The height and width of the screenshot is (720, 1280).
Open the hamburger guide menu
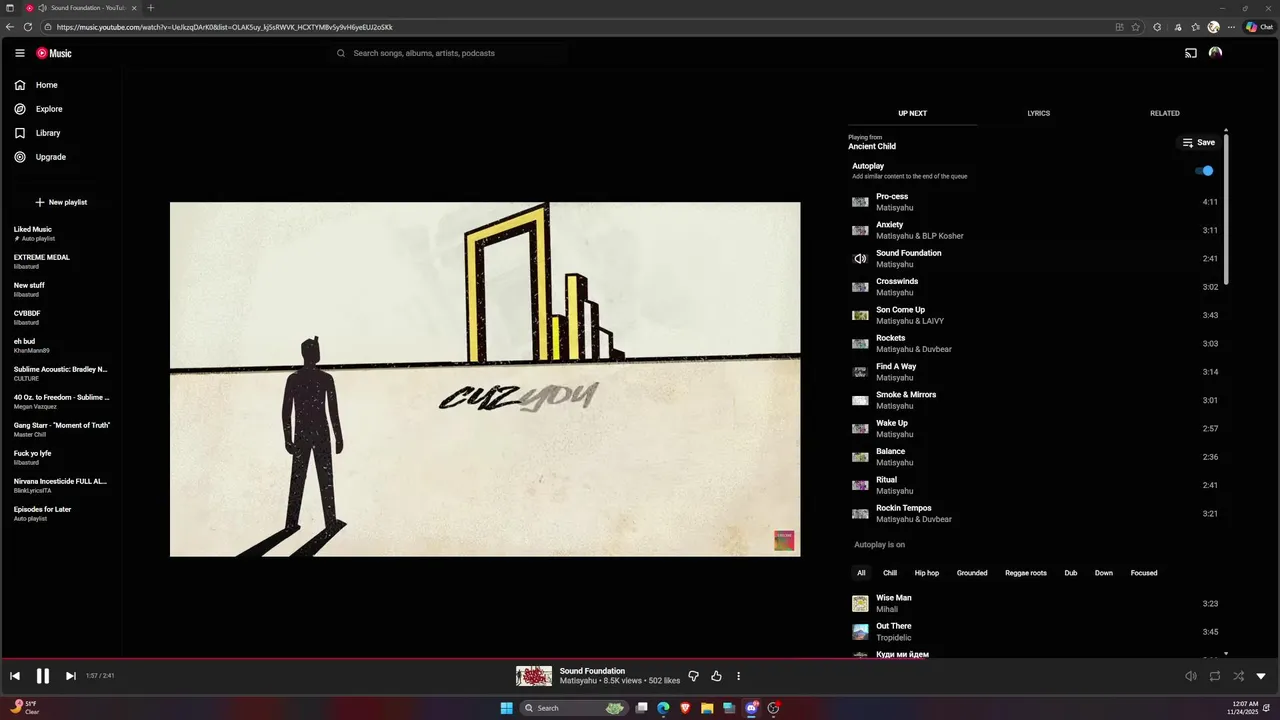click(x=19, y=53)
